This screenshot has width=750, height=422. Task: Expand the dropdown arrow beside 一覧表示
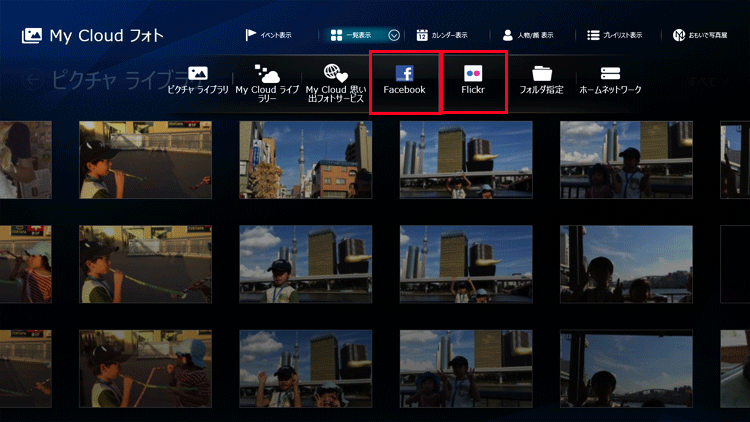point(394,35)
